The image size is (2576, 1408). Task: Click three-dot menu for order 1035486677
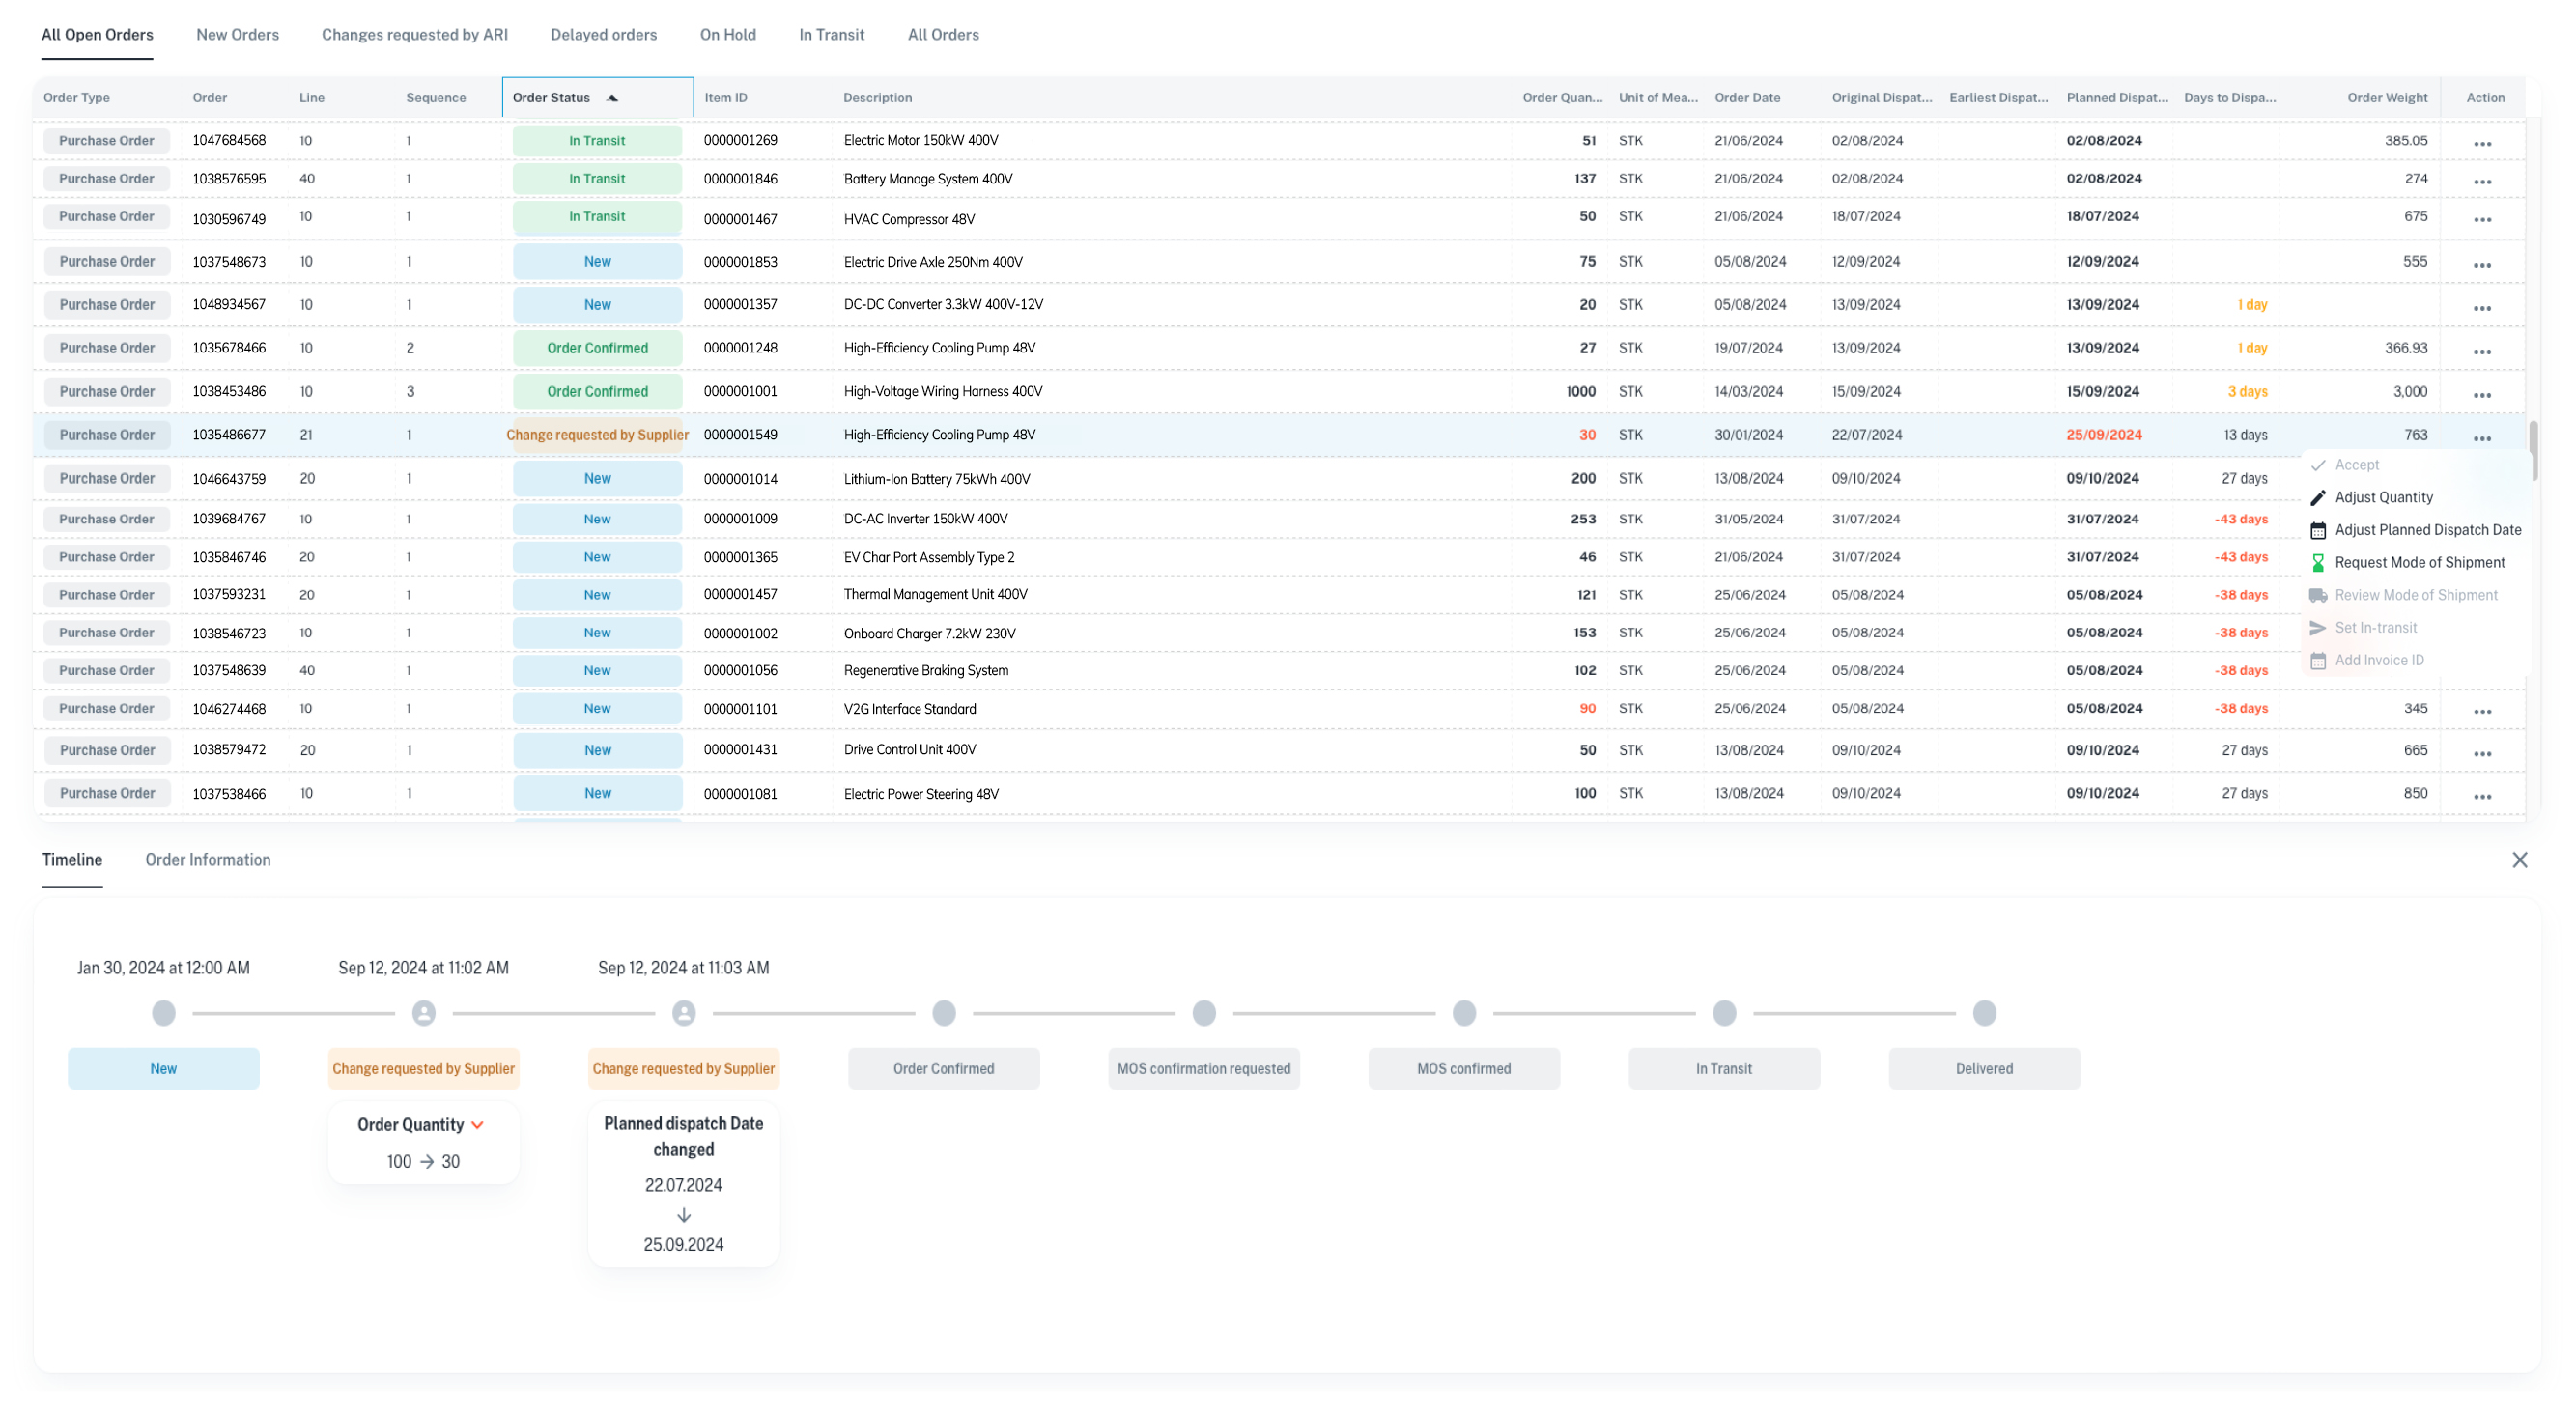2482,438
